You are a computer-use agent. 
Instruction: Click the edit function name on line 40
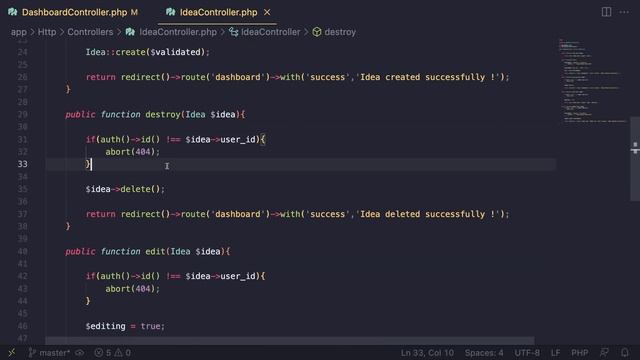pyautogui.click(x=155, y=251)
